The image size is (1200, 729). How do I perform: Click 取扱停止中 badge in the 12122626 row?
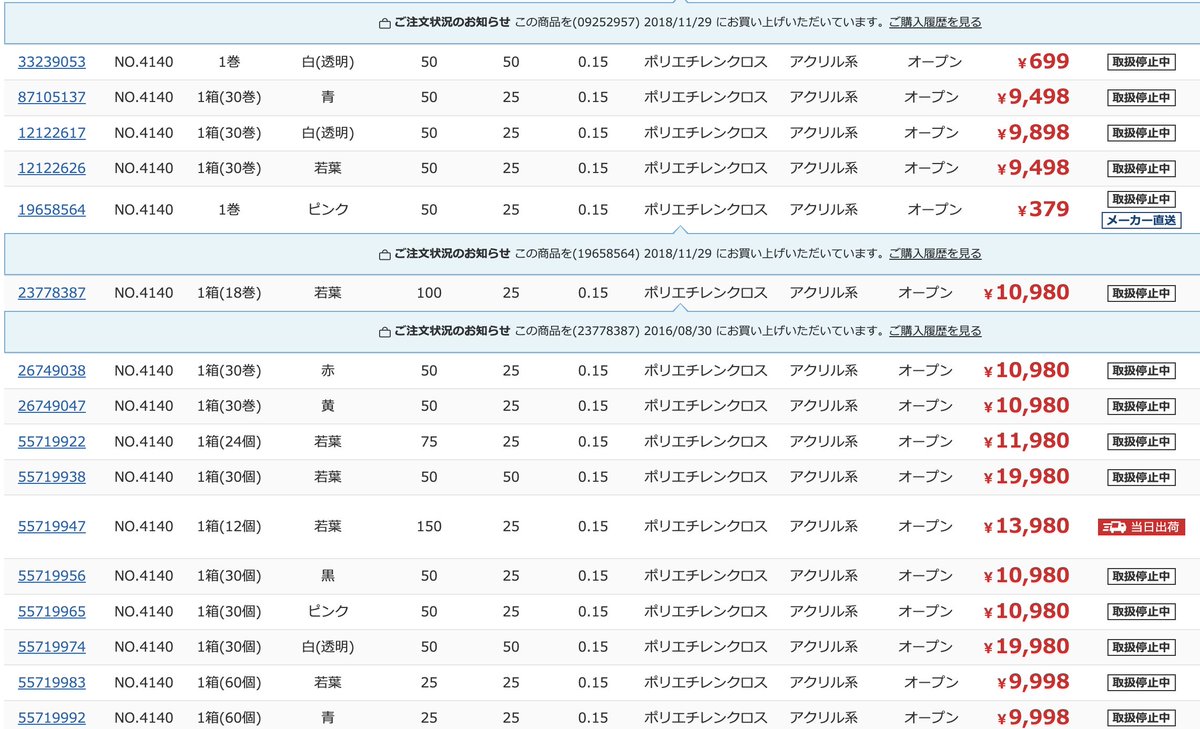point(1141,168)
